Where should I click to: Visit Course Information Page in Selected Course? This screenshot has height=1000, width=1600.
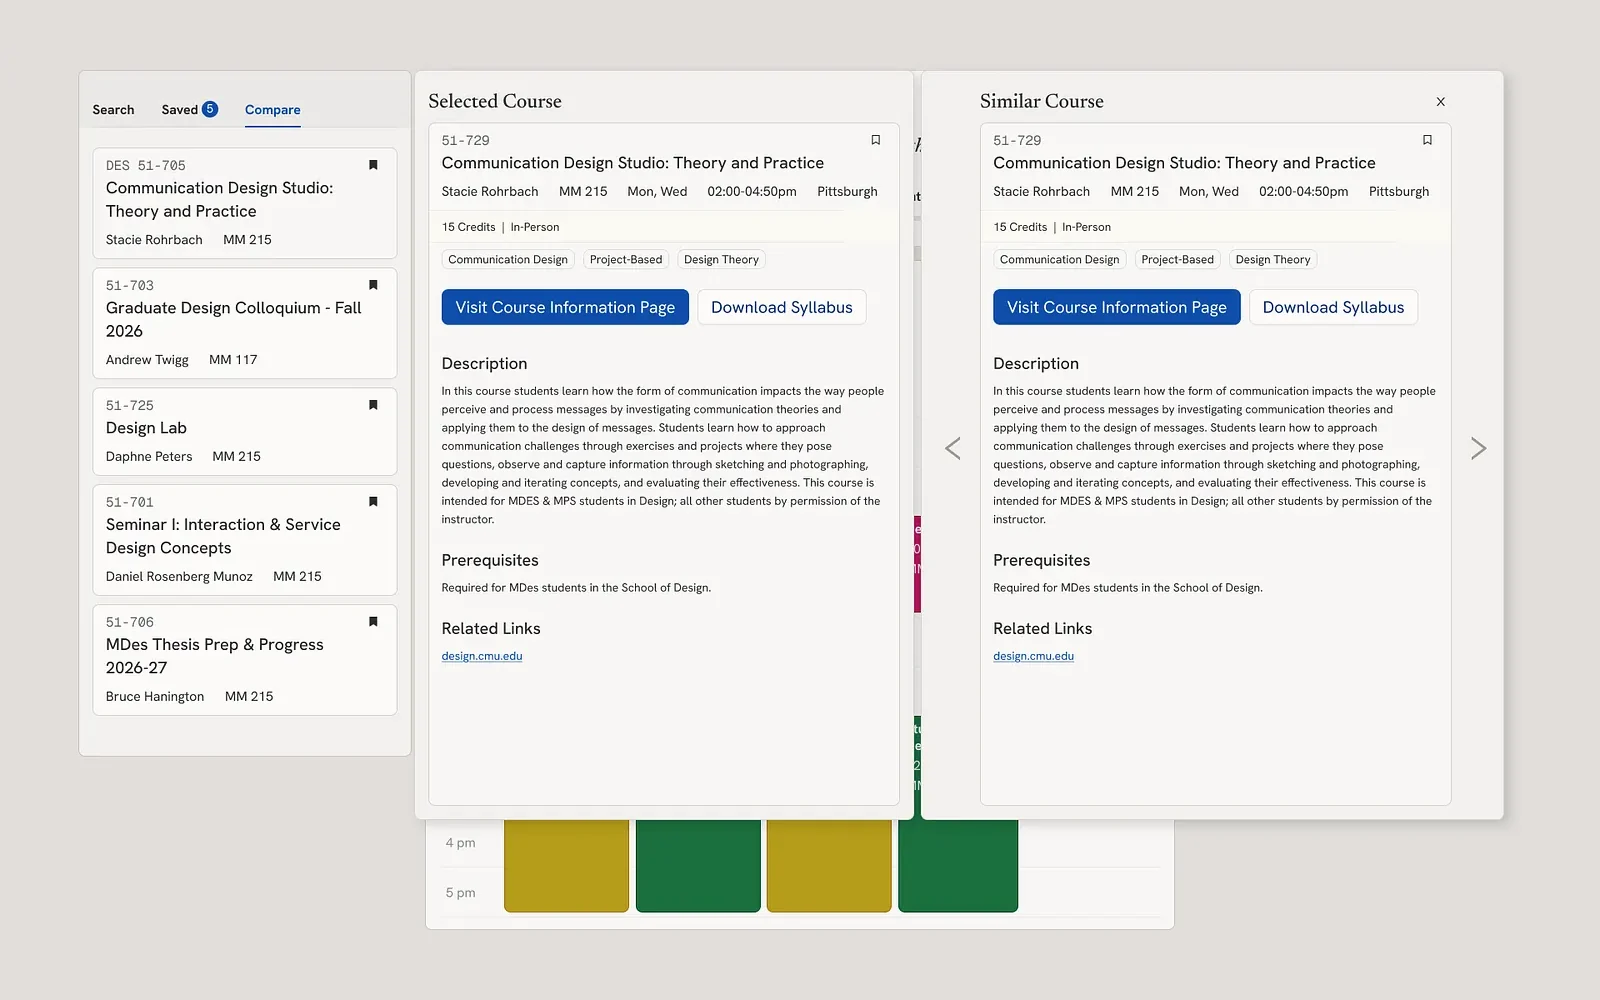coord(565,307)
